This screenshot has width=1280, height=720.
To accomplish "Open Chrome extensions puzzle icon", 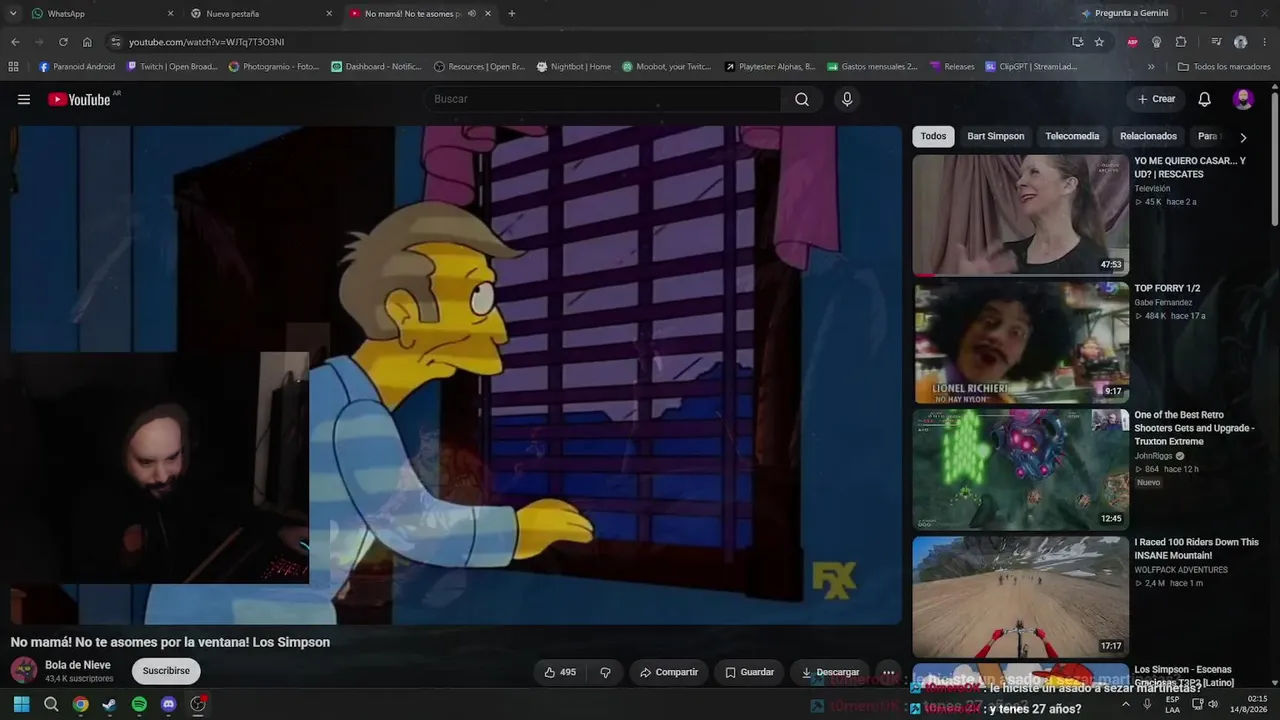I will tap(1181, 42).
